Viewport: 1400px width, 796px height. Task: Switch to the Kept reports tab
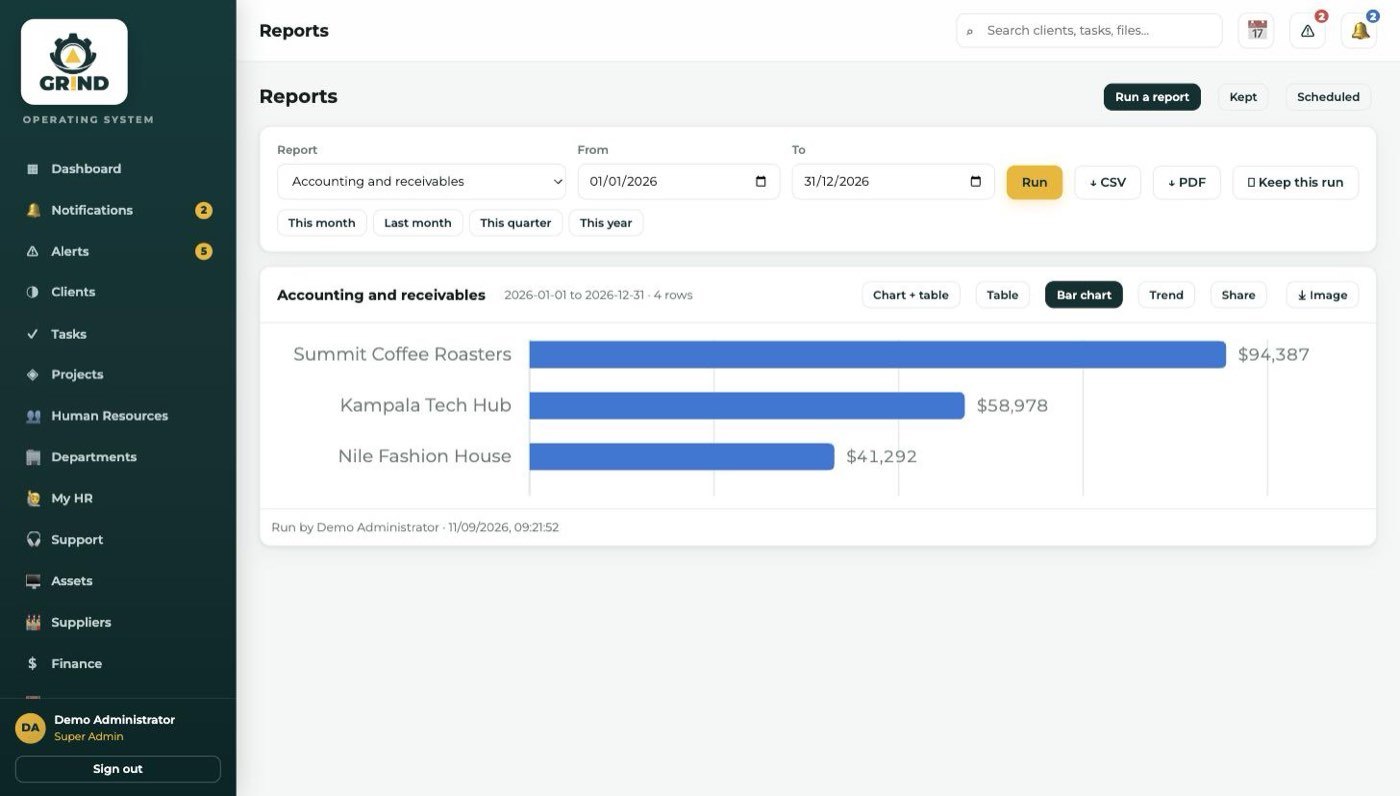1243,97
